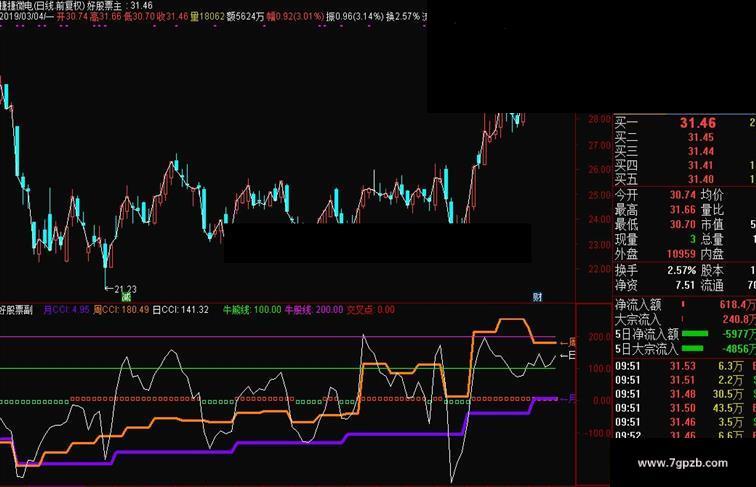Screen dimensions: 756x487
Task: Click the purple 牛熊线: 200.00 label
Action: [x=314, y=310]
